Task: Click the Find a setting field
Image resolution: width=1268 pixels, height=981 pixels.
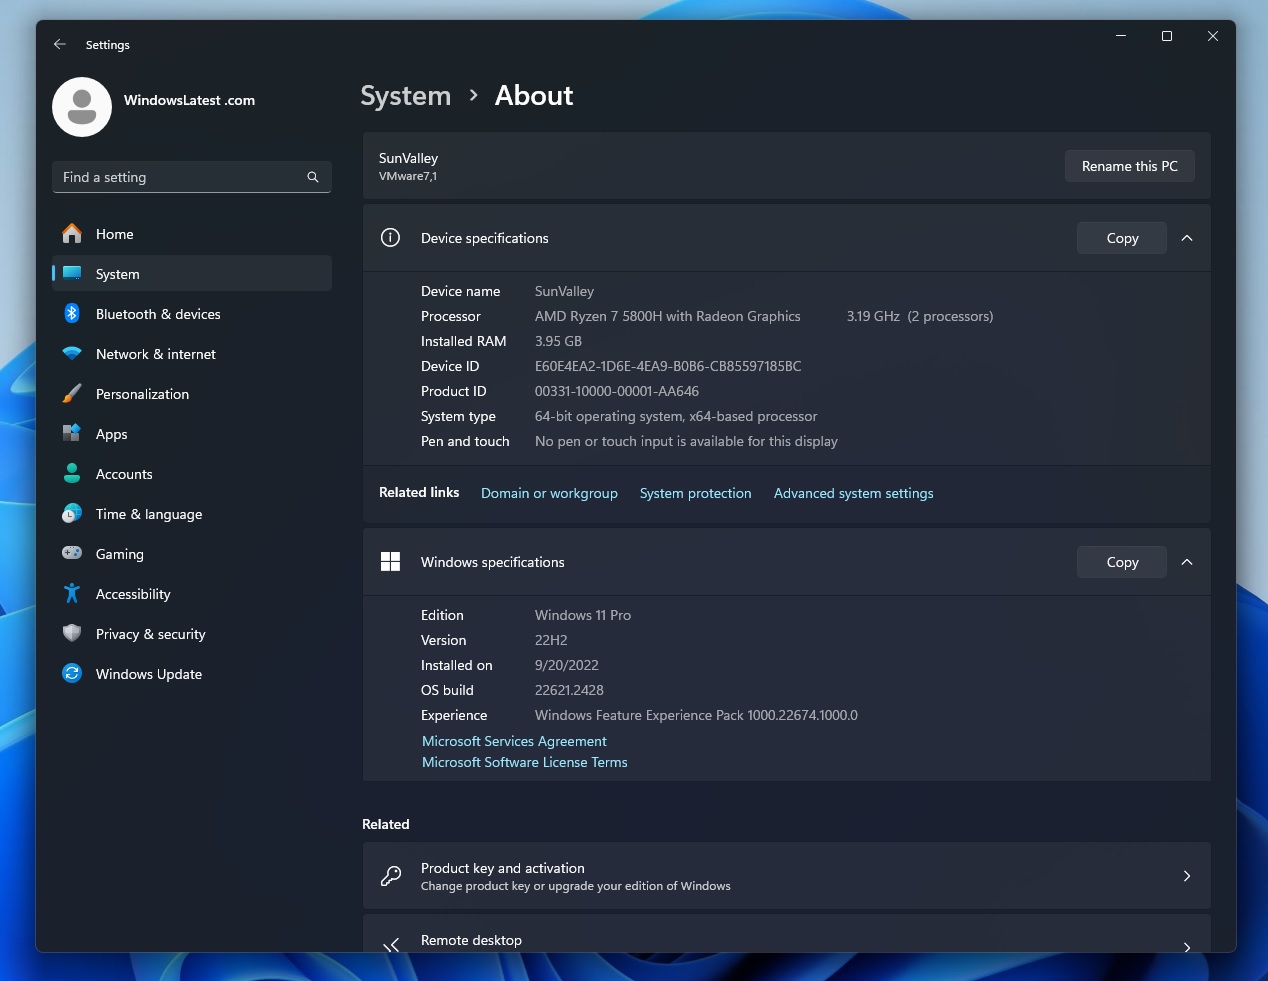Action: pyautogui.click(x=192, y=177)
